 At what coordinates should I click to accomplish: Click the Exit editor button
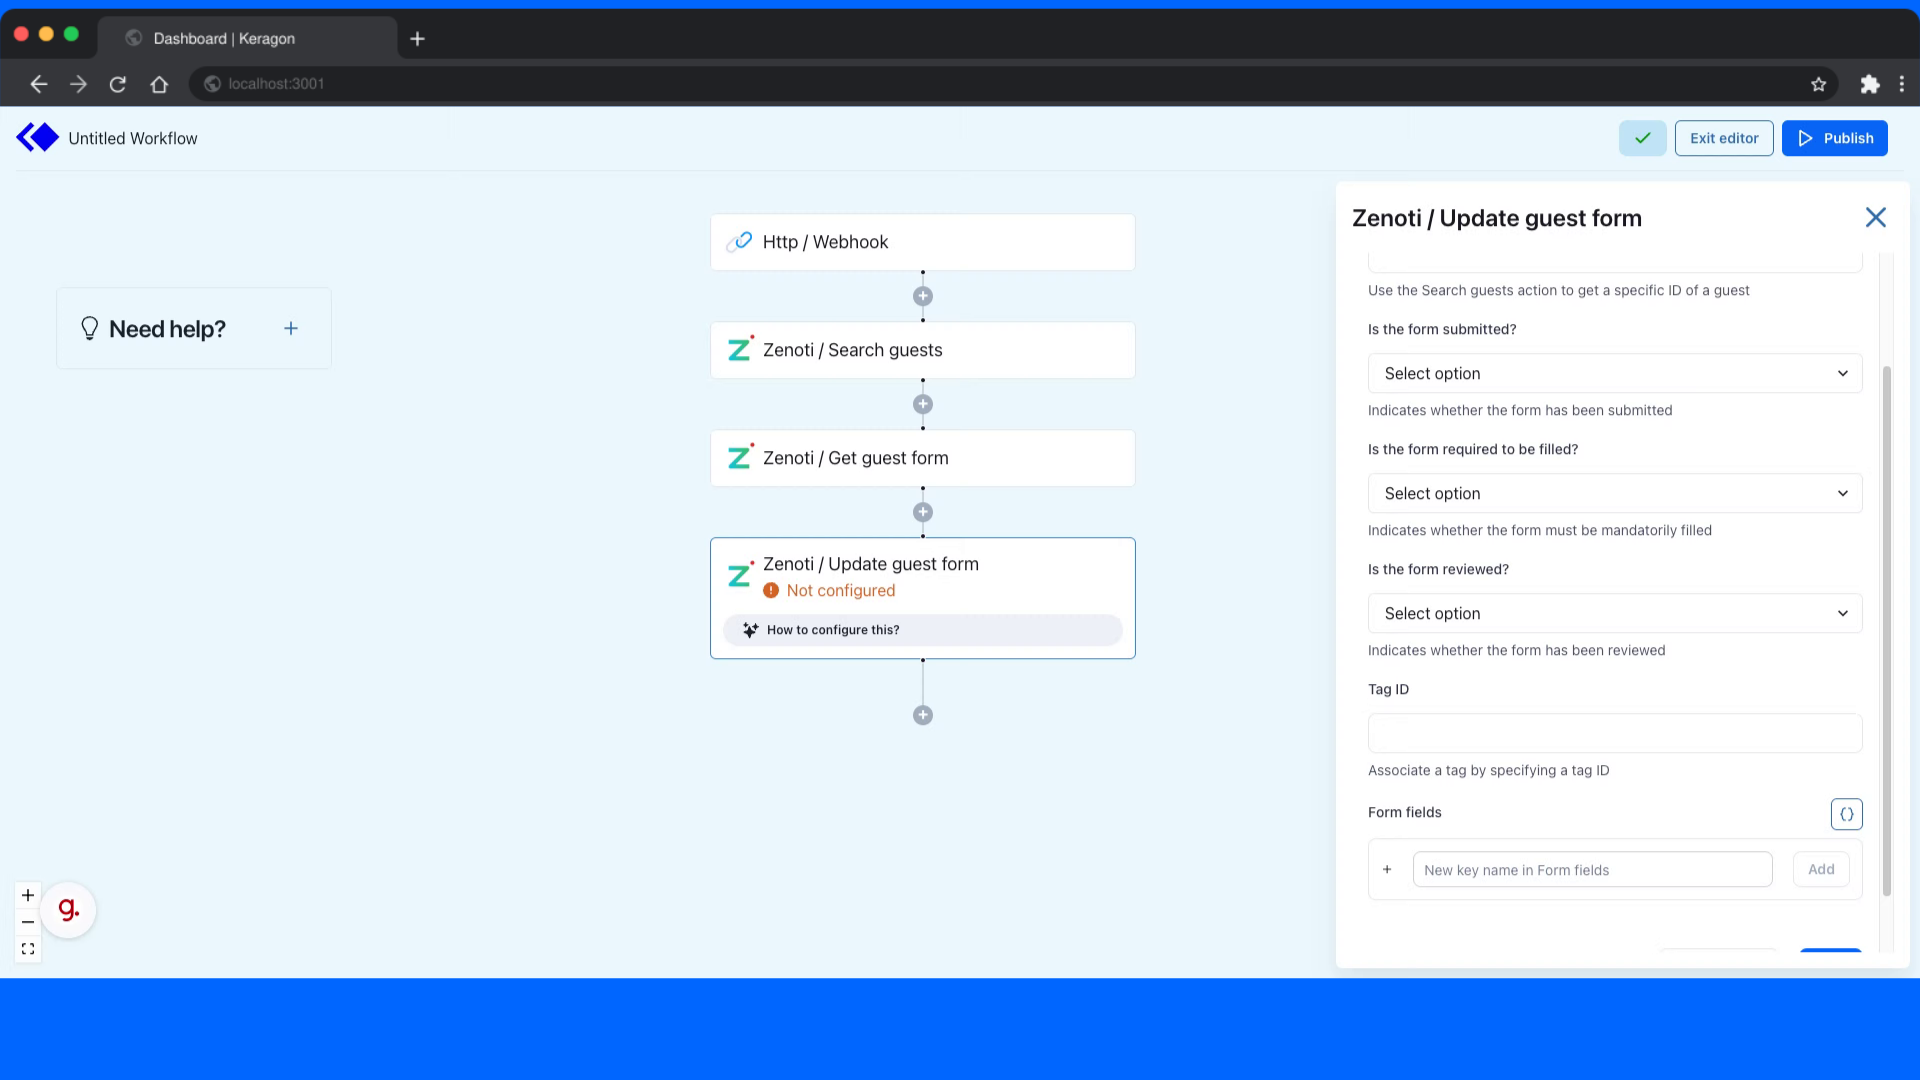(1724, 138)
